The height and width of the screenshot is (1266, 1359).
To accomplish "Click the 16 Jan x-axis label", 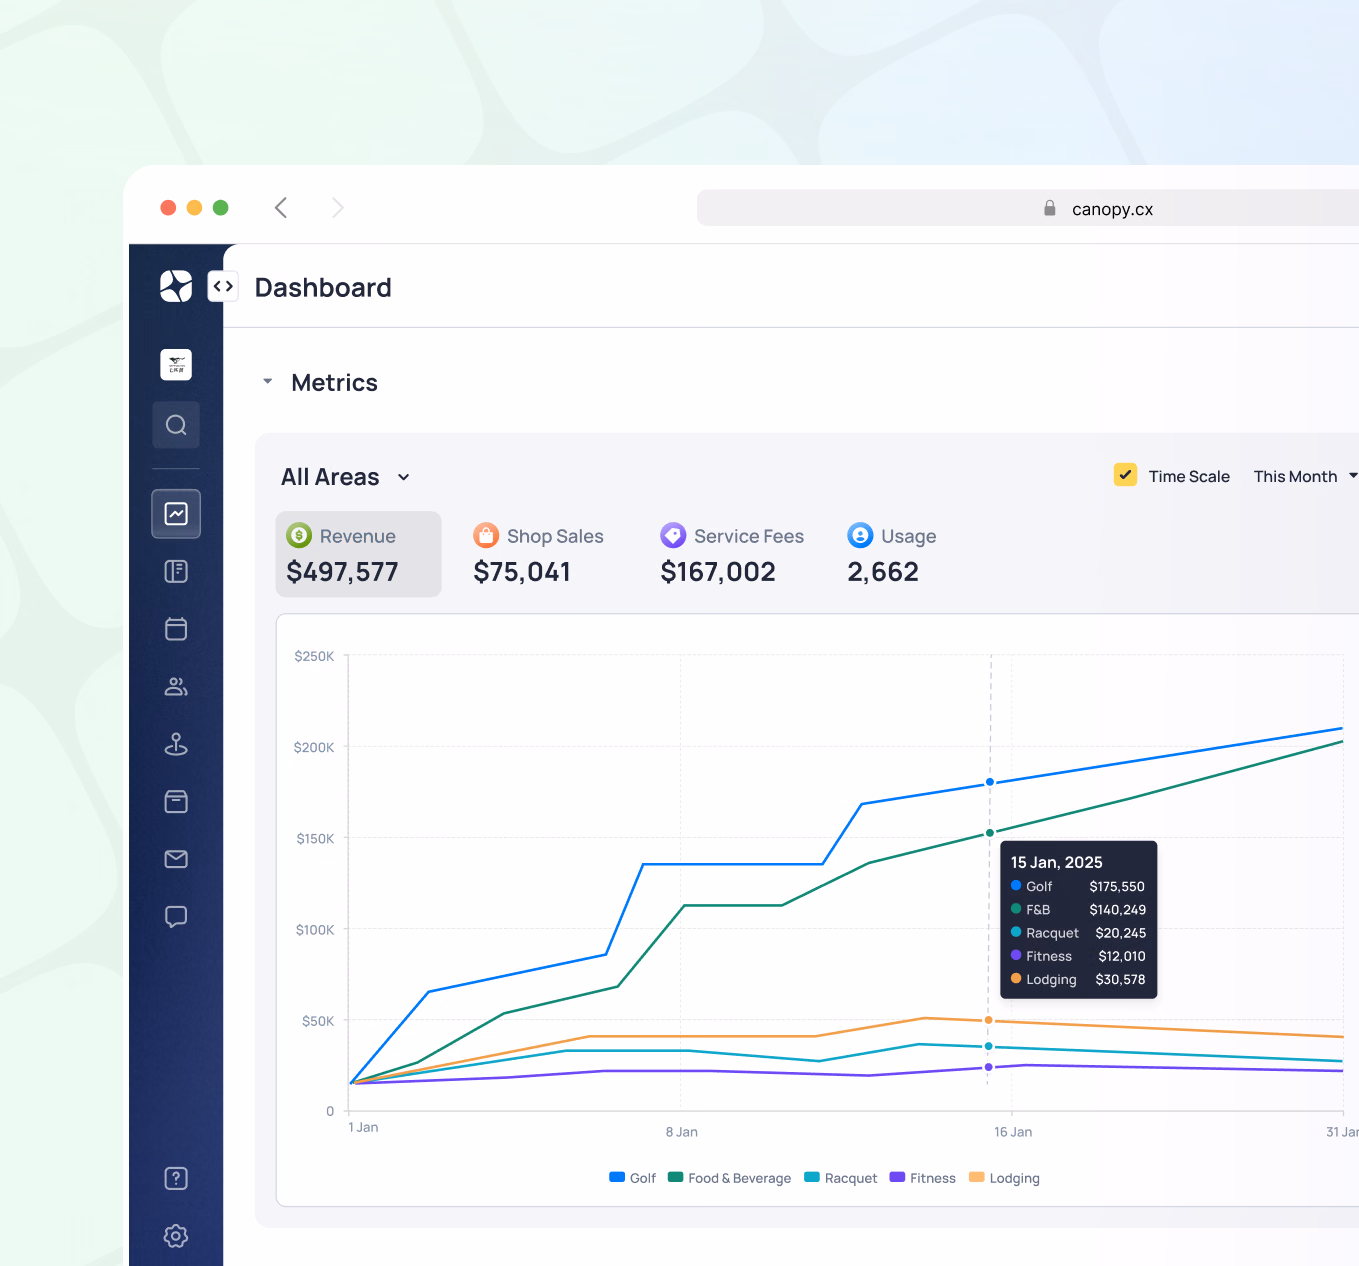I will point(1013,1132).
